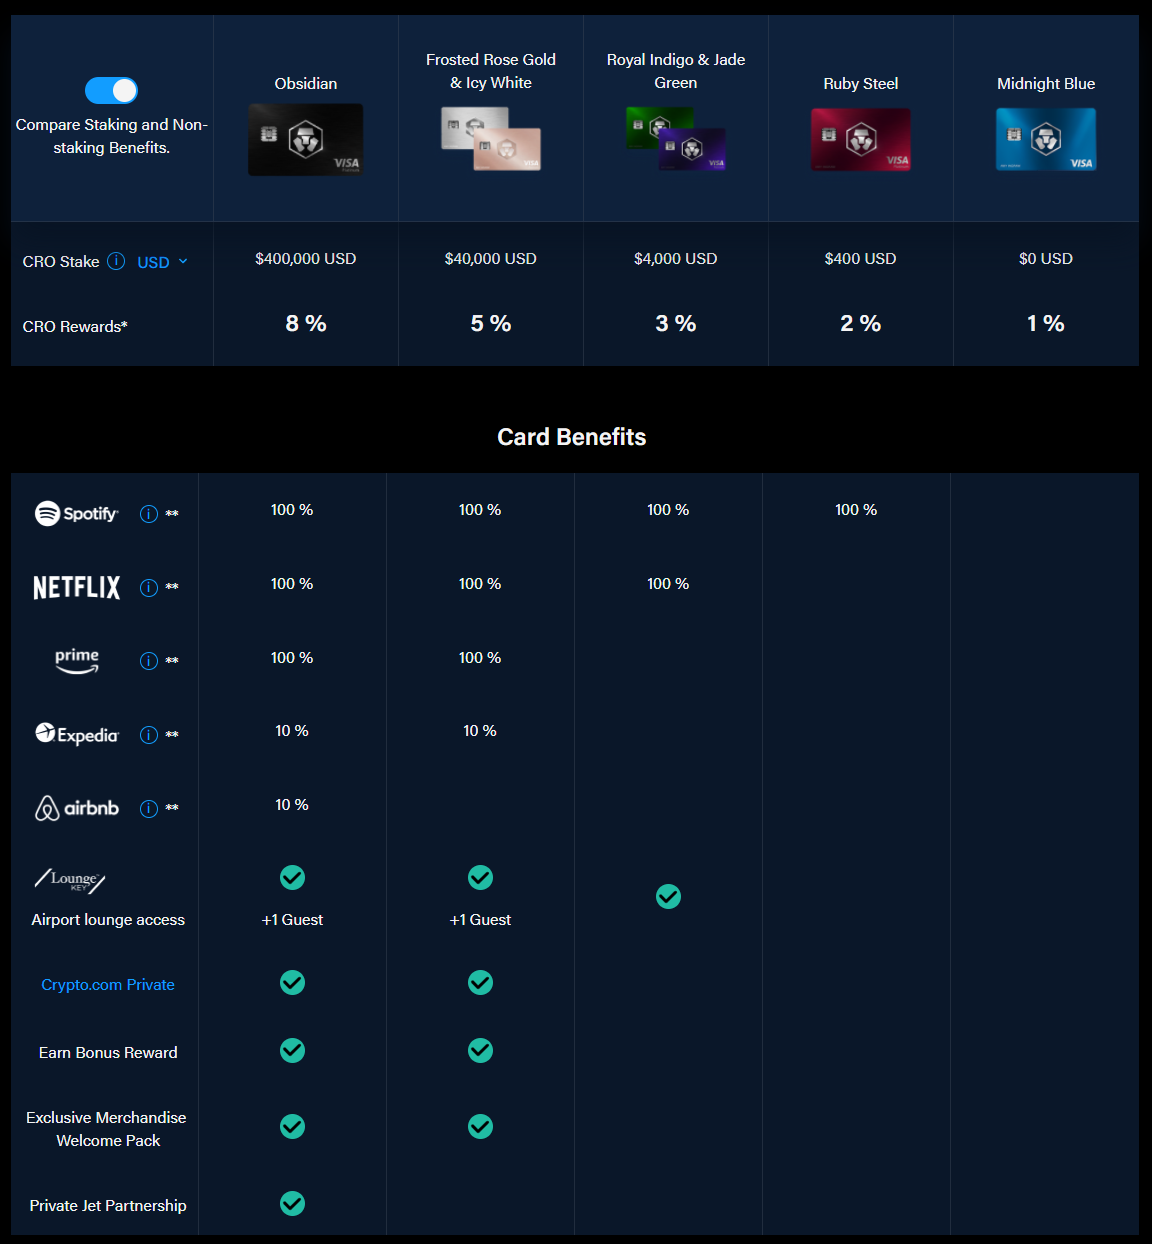Open the Crypto.com Private link
Viewport: 1152px width, 1244px height.
pos(108,985)
